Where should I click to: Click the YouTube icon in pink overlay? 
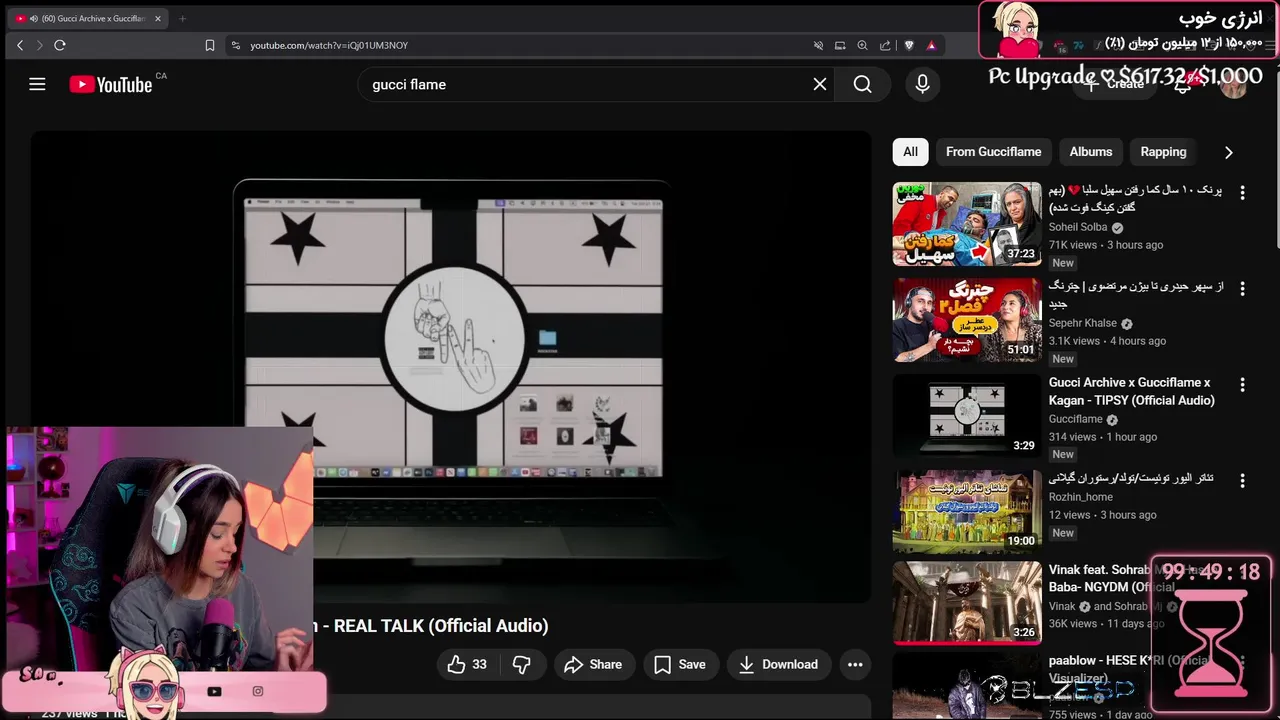(x=214, y=691)
